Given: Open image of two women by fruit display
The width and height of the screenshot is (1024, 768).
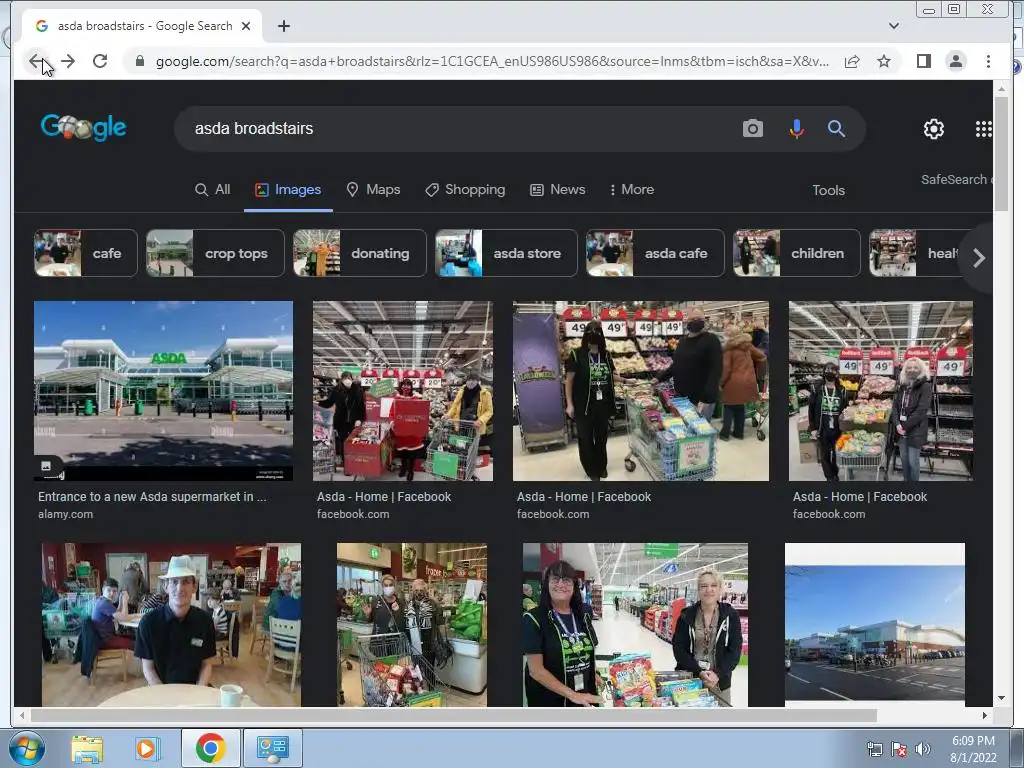Looking at the screenshot, I should pos(880,391).
